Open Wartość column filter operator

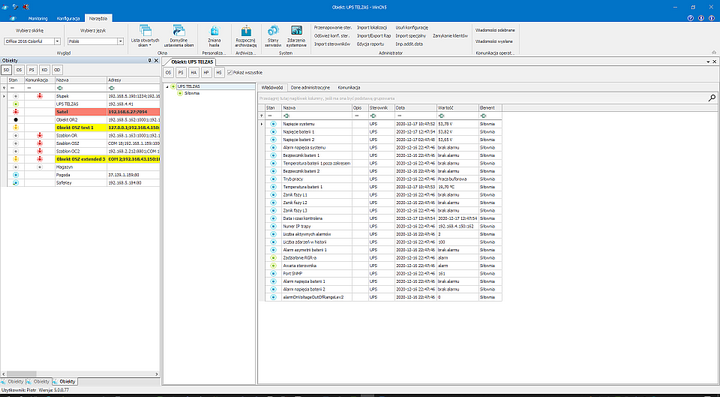point(442,116)
